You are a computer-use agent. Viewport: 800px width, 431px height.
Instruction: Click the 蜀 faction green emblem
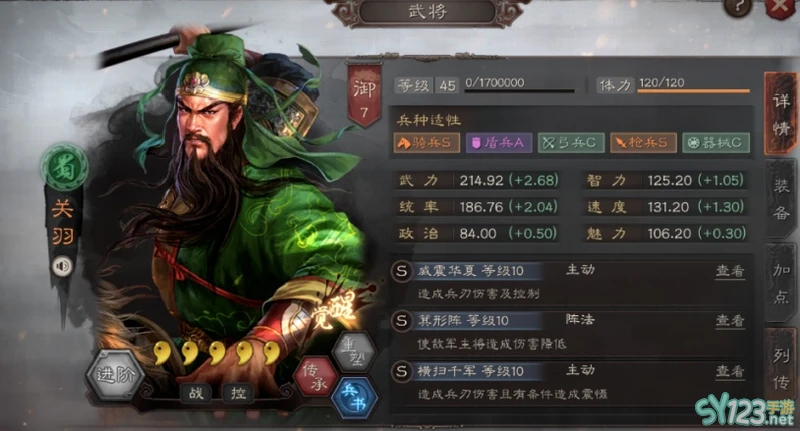coord(64,167)
